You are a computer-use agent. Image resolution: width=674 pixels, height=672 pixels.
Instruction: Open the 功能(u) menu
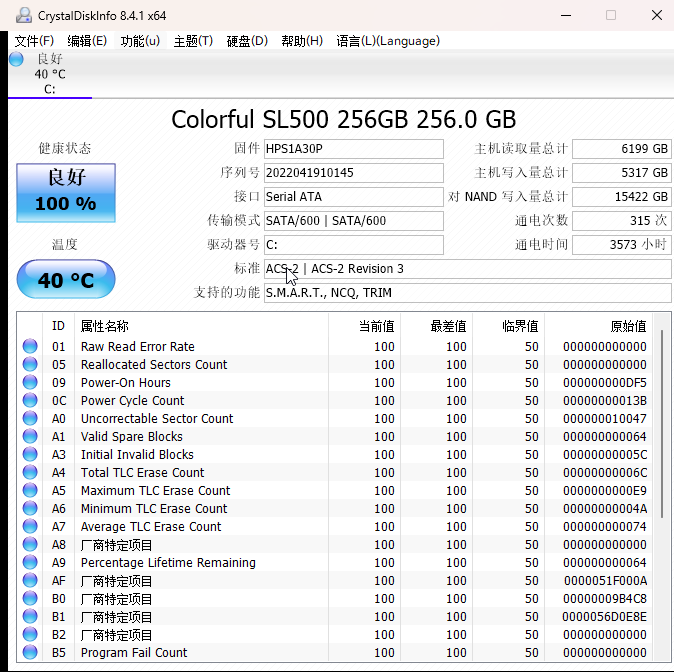140,41
